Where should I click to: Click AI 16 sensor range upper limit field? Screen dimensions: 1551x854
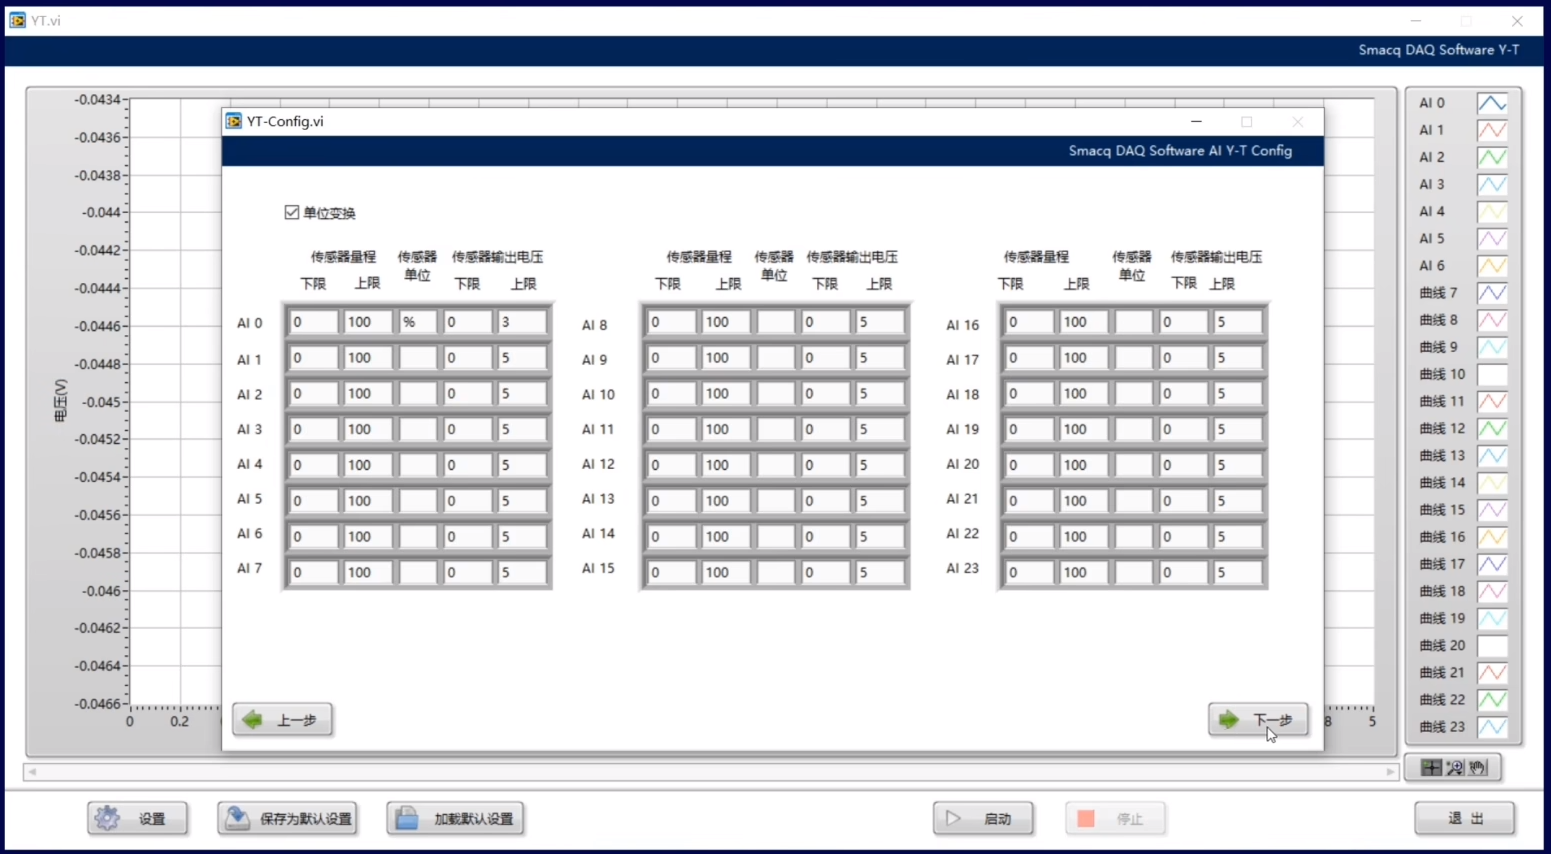point(1083,322)
